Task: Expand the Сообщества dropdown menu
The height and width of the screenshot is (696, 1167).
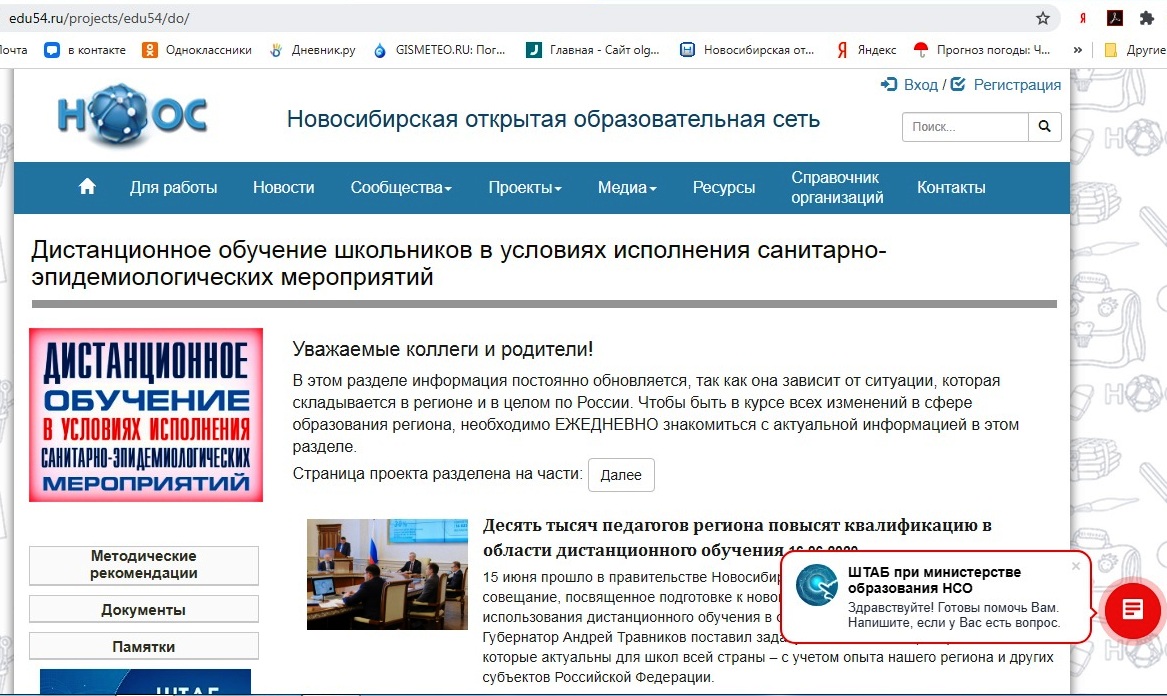Action: click(401, 188)
